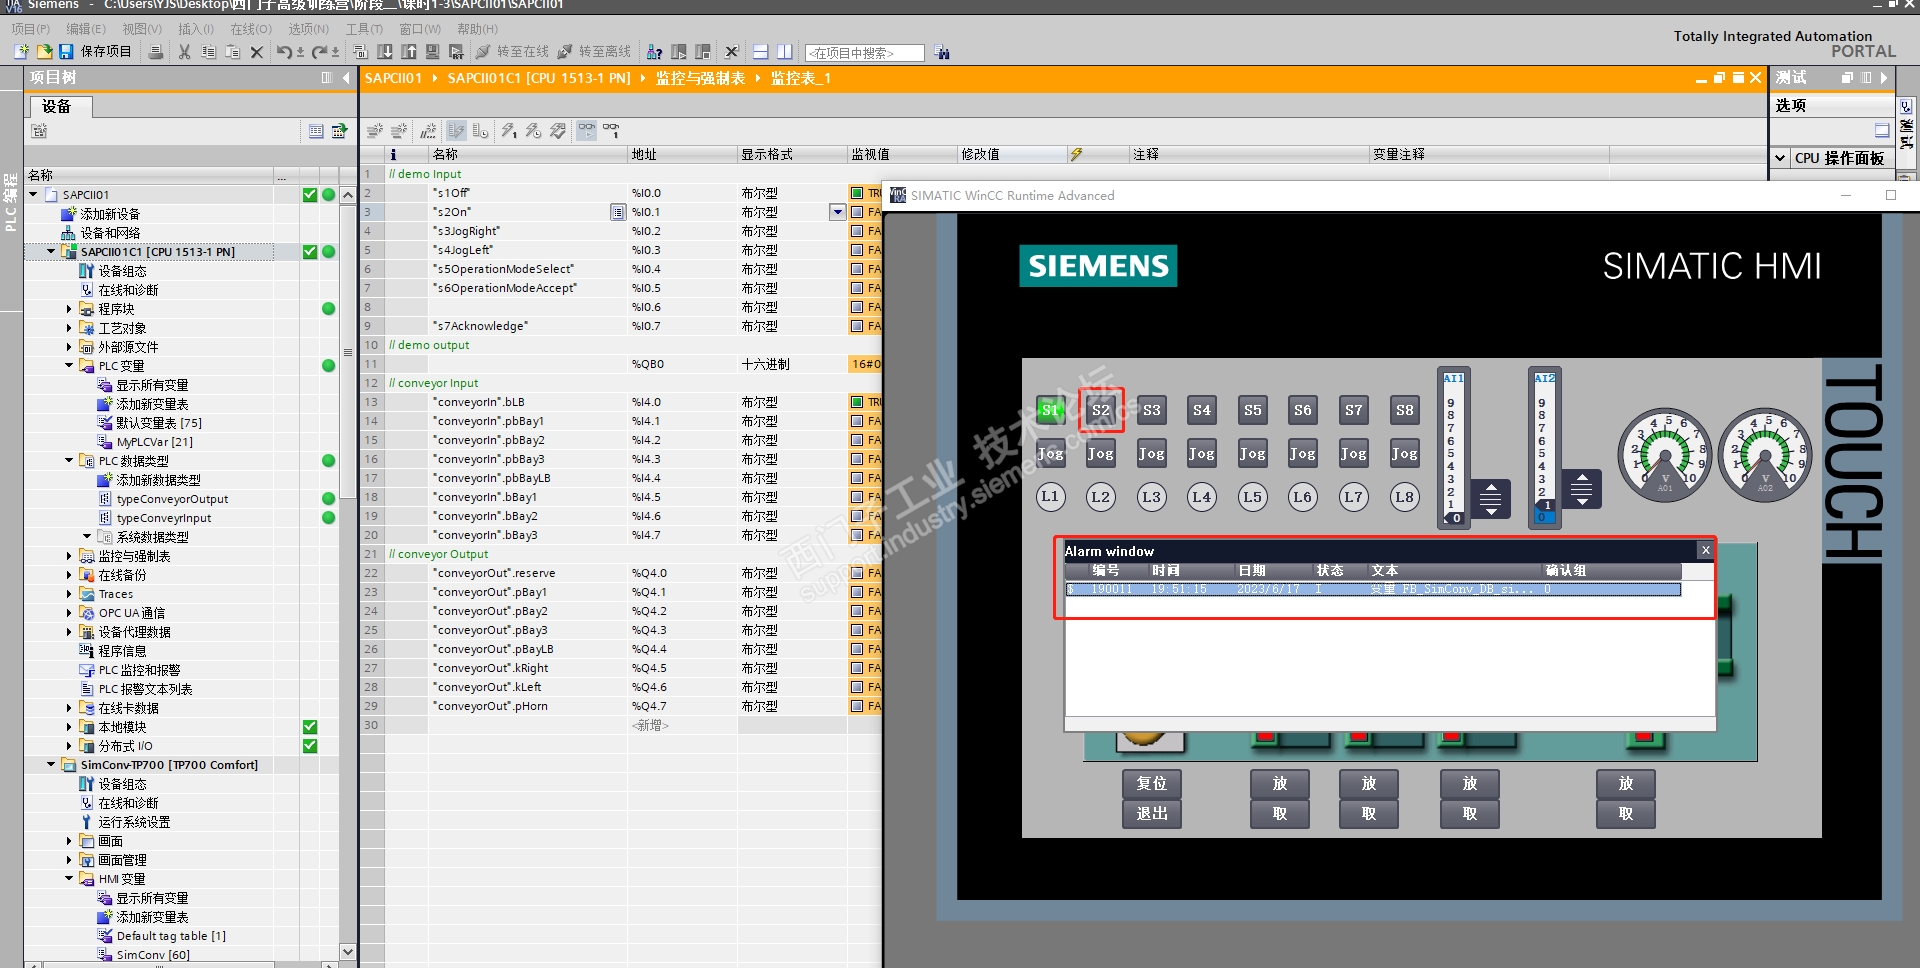Click the delete X icon beside paste
Screen dimensions: 1920x968
coord(257,52)
